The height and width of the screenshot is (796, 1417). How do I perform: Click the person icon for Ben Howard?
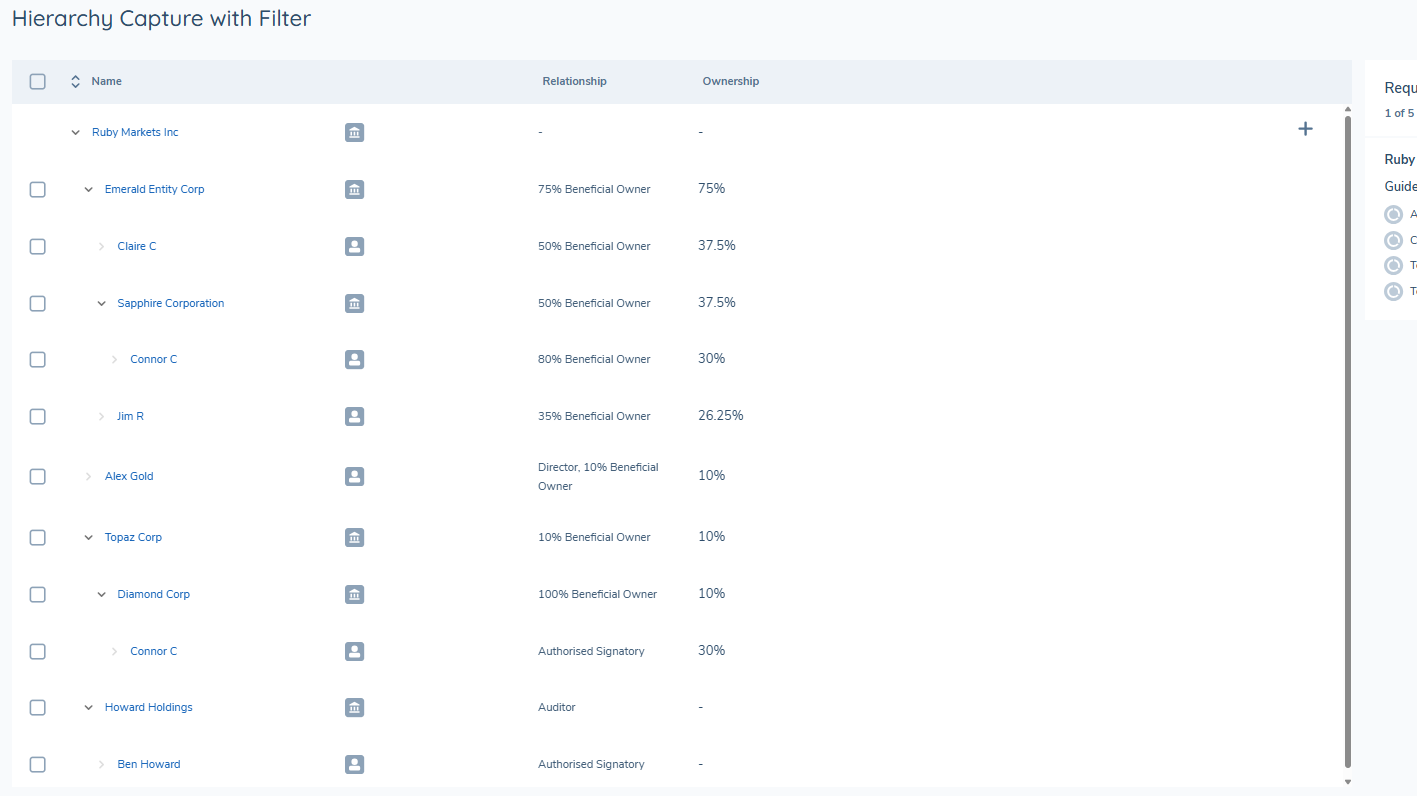click(354, 765)
